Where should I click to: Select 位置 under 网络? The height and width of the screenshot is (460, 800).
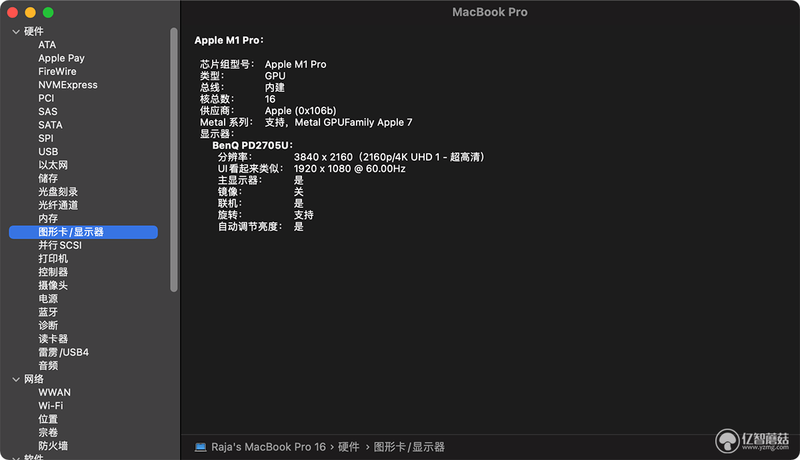pos(48,419)
